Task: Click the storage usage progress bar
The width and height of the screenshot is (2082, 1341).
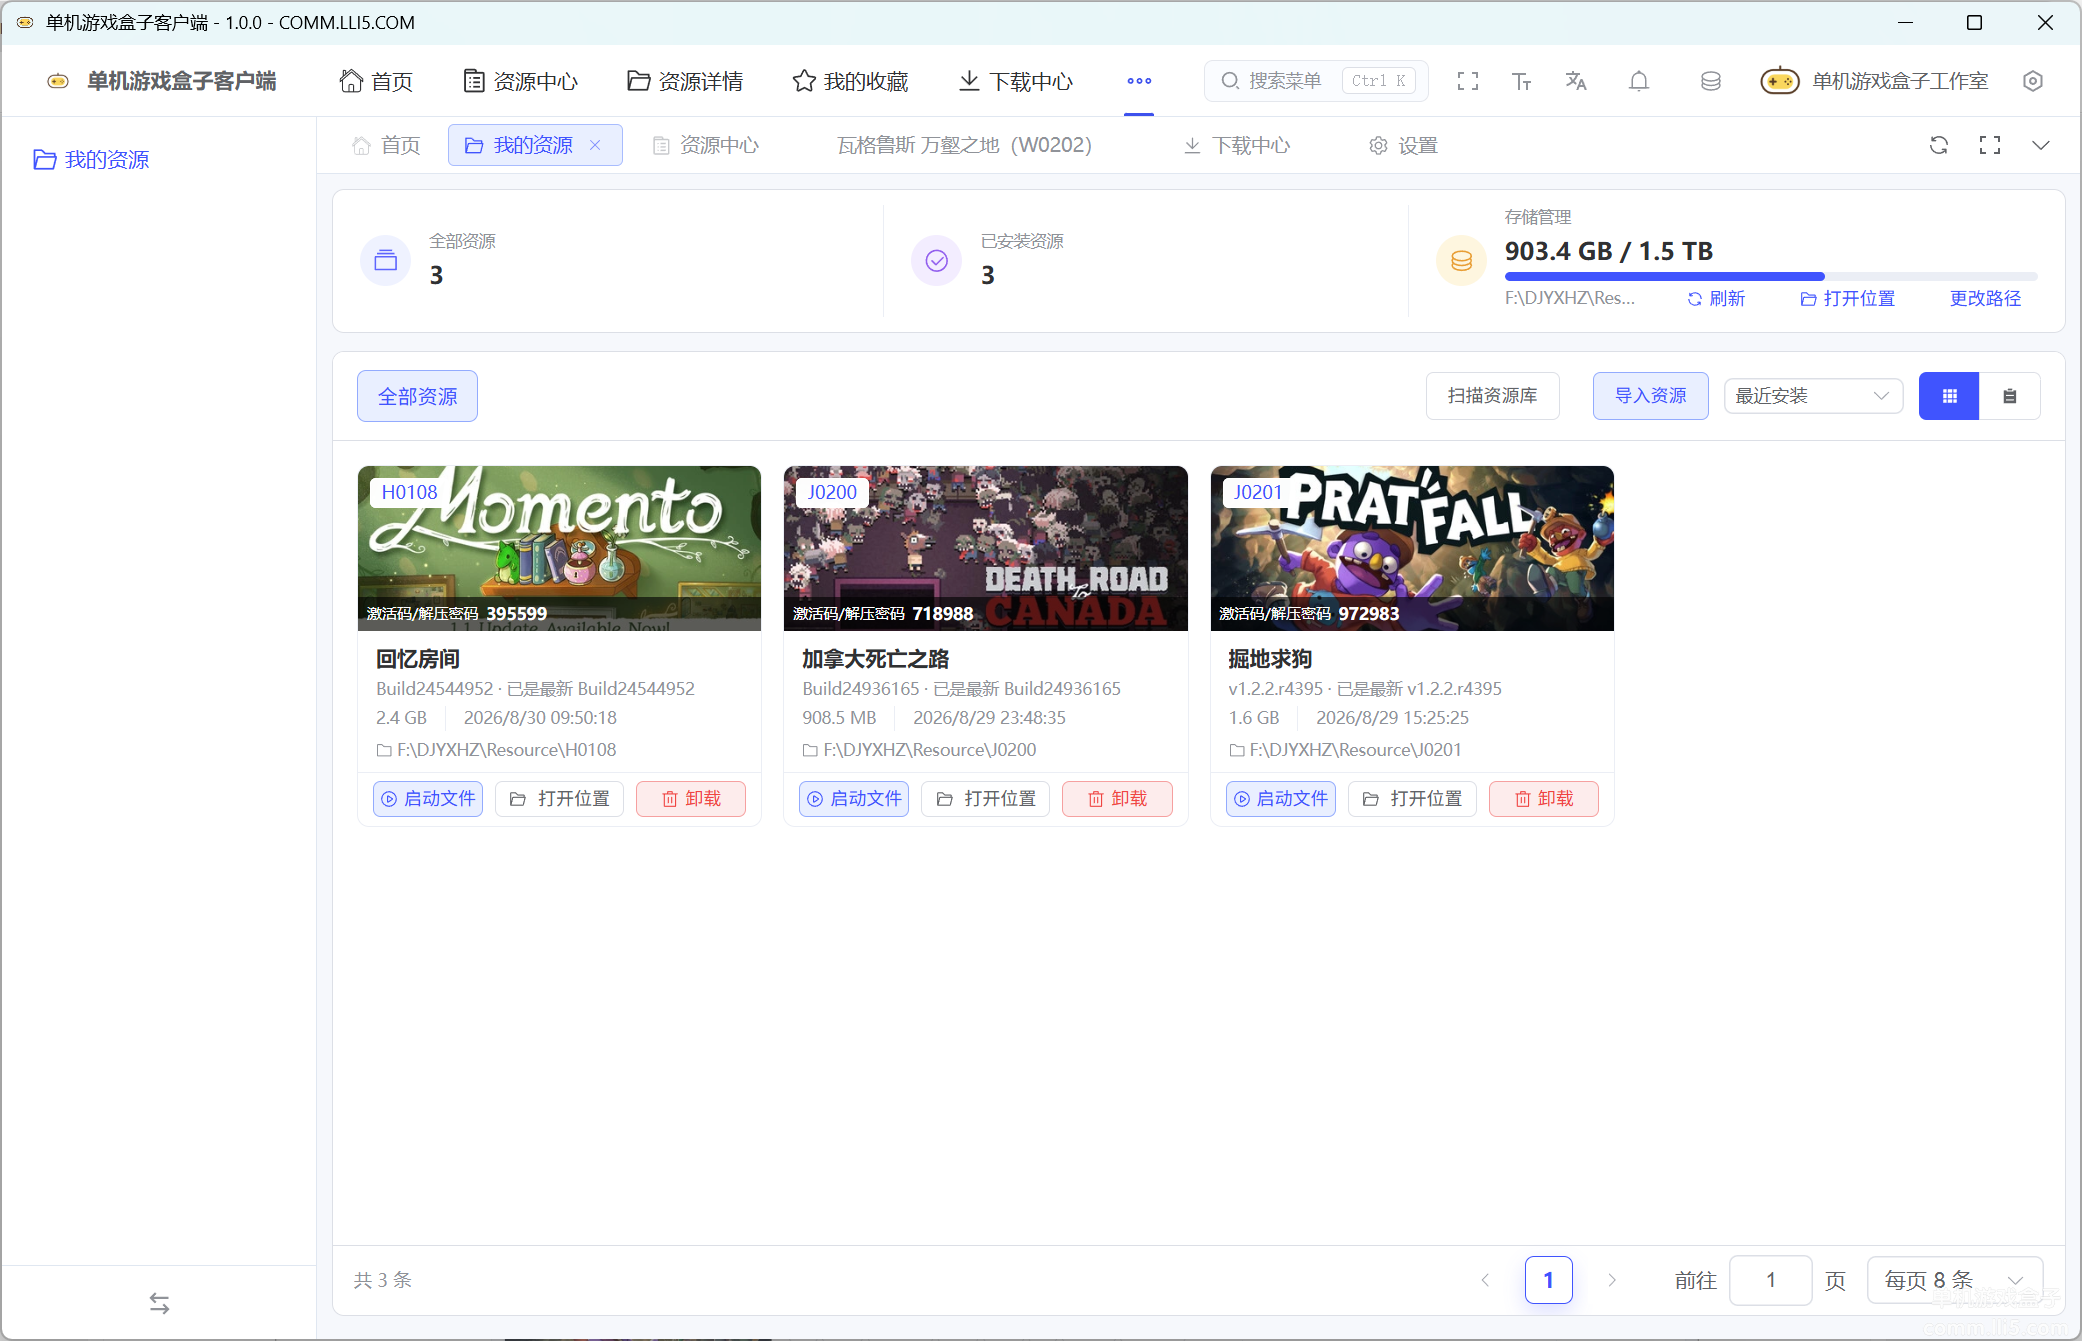Action: [x=1771, y=276]
